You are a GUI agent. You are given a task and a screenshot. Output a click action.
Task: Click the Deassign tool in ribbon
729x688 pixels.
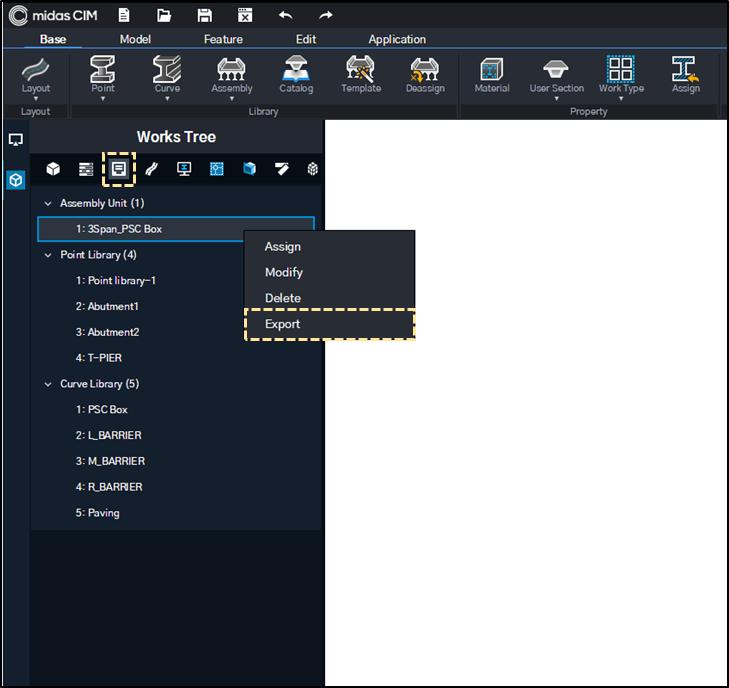coord(425,74)
